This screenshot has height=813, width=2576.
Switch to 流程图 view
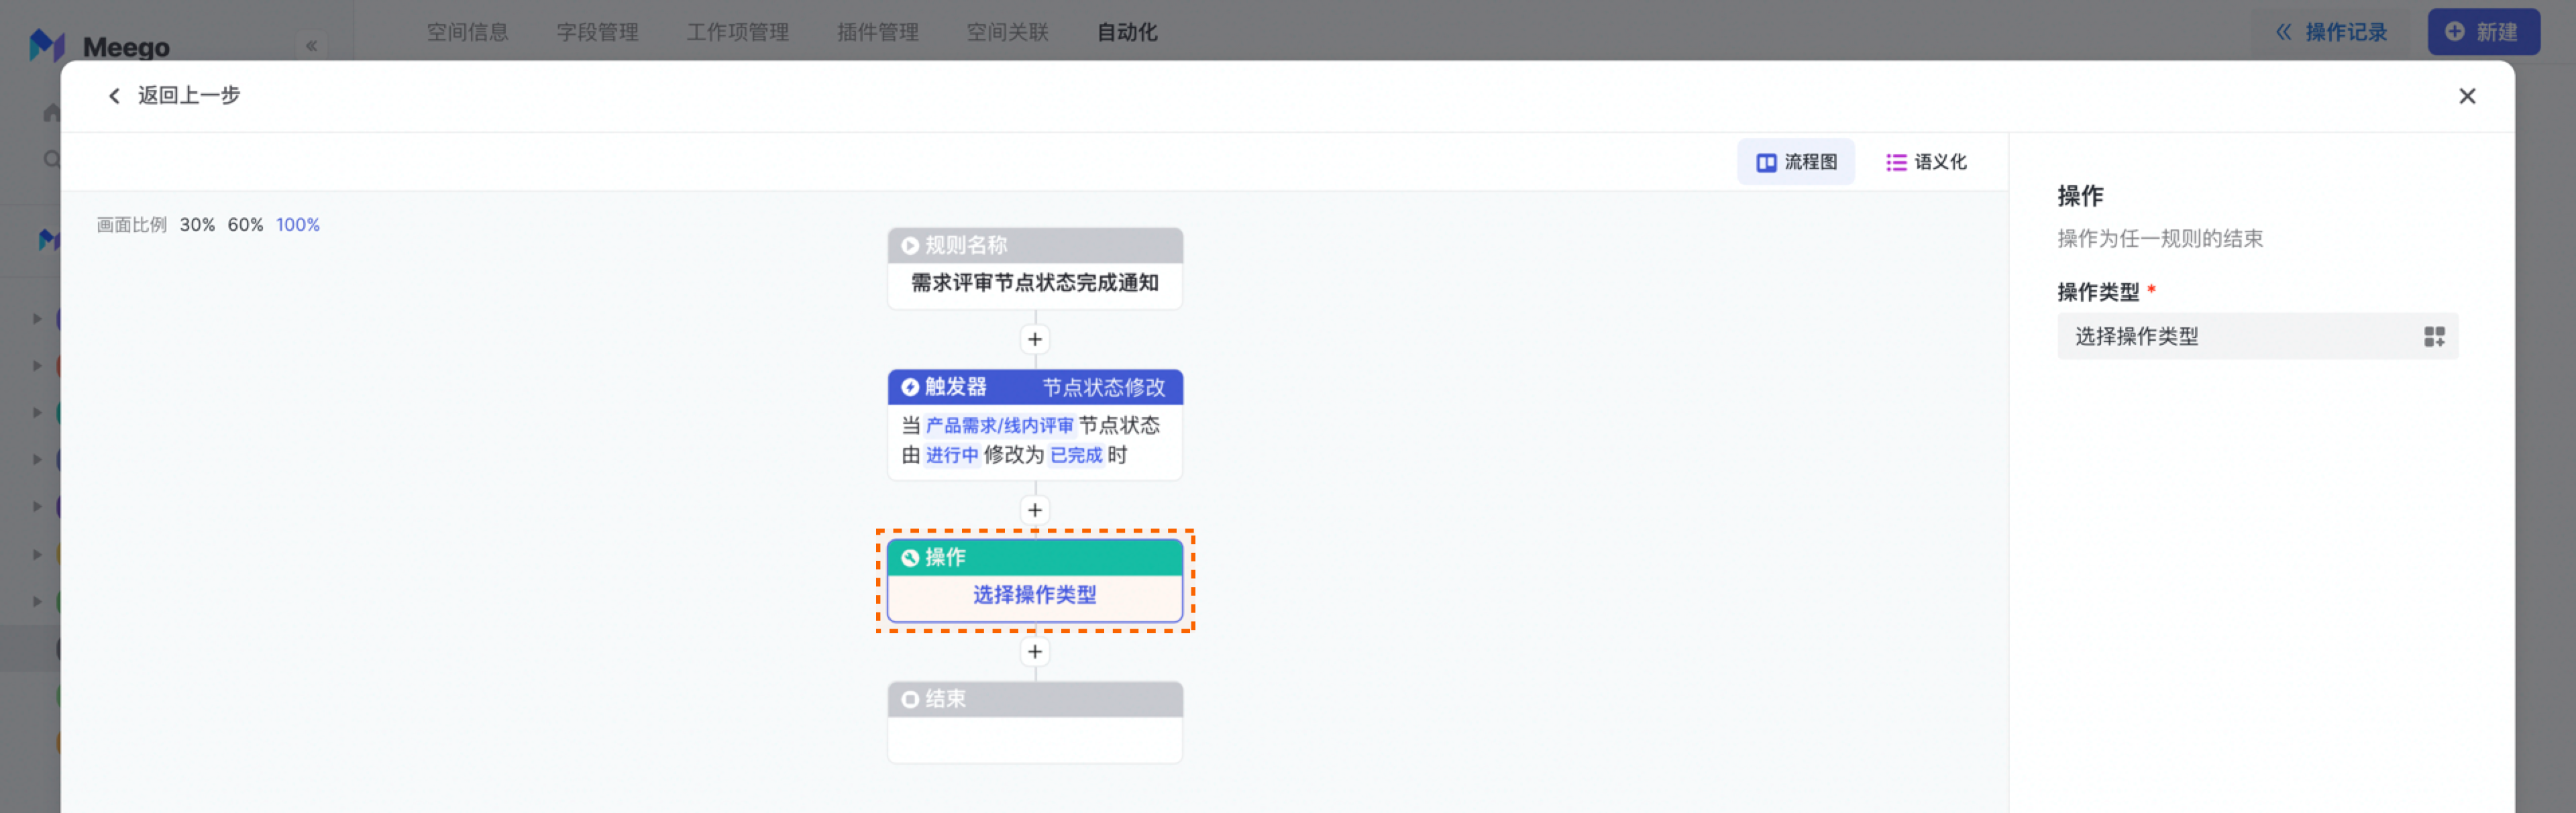point(1796,162)
